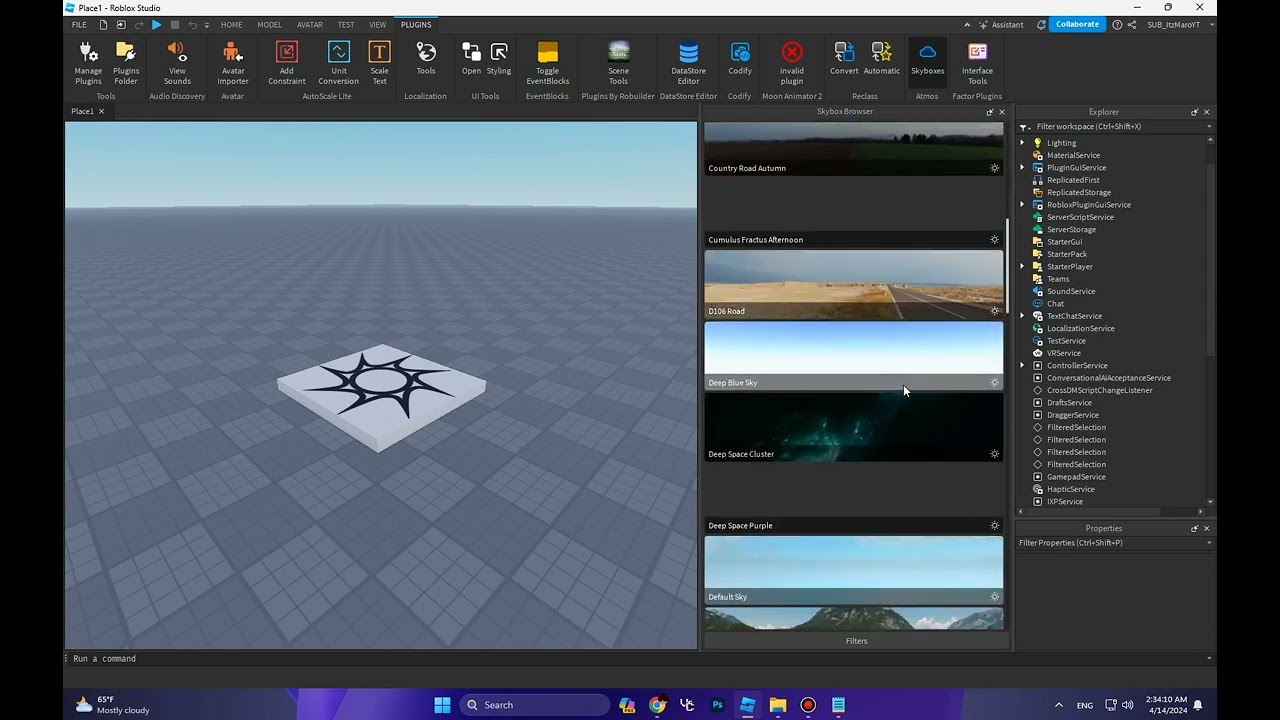Click the Reclass Automatic tool

(881, 58)
